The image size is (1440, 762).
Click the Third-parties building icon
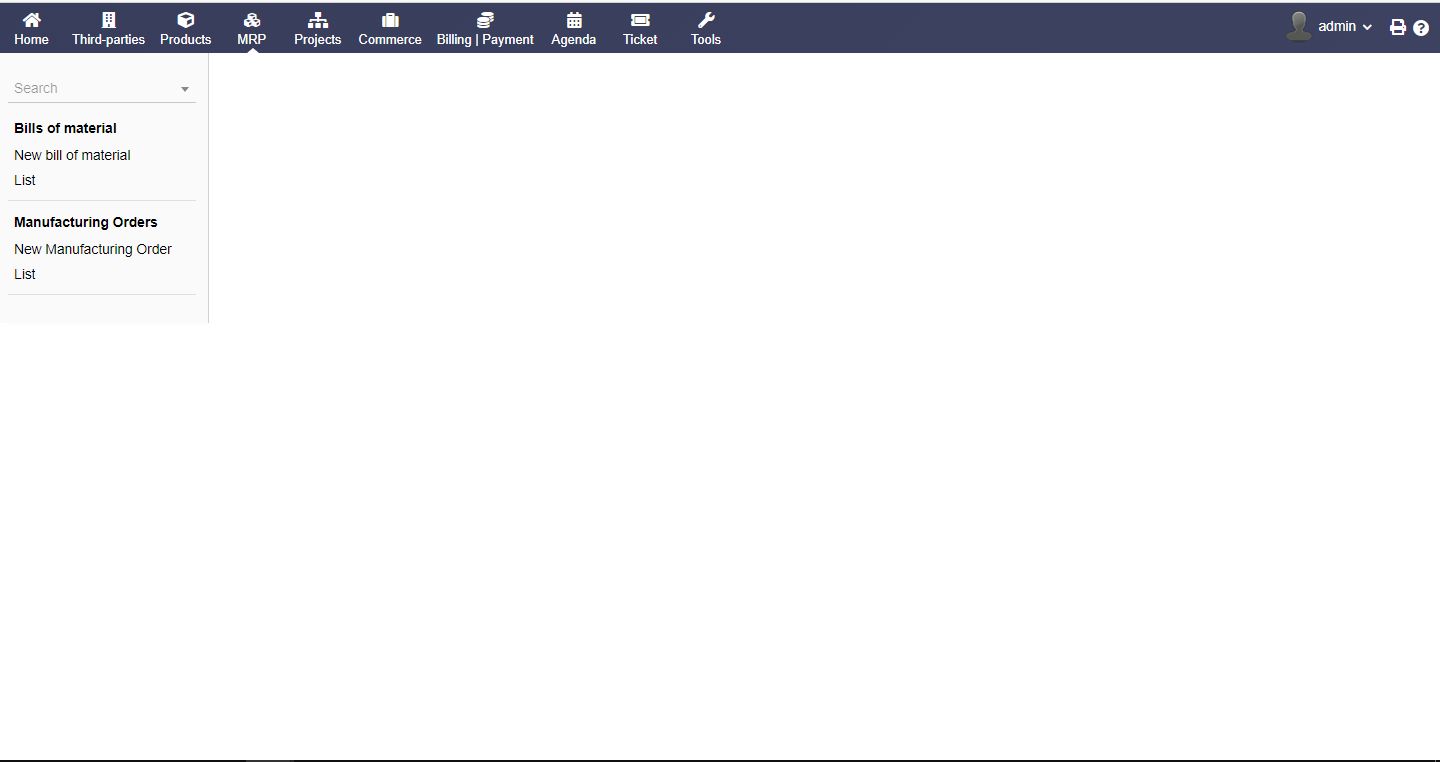click(x=109, y=20)
